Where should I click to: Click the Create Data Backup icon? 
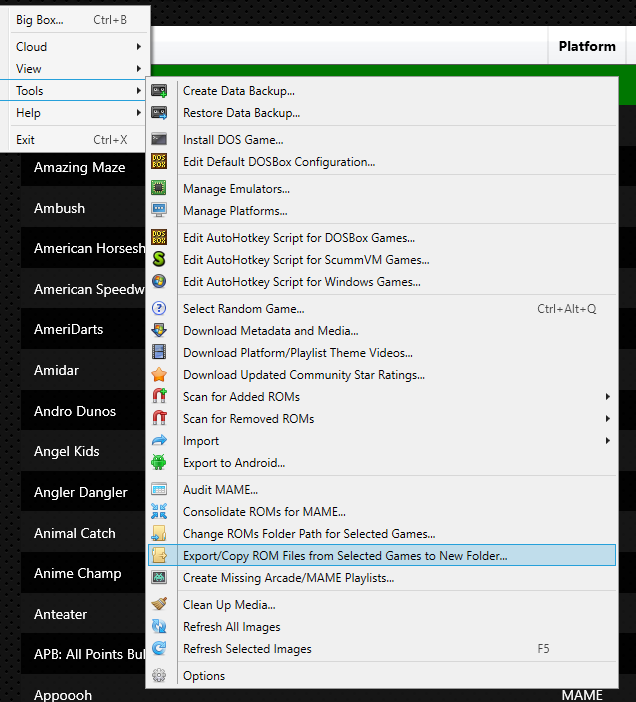pos(159,91)
